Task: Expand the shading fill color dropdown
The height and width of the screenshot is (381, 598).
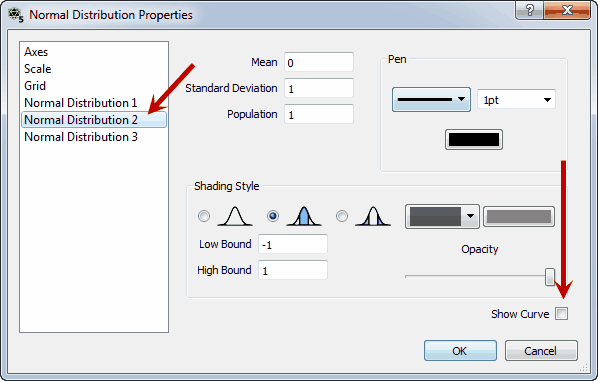Action: (x=442, y=217)
